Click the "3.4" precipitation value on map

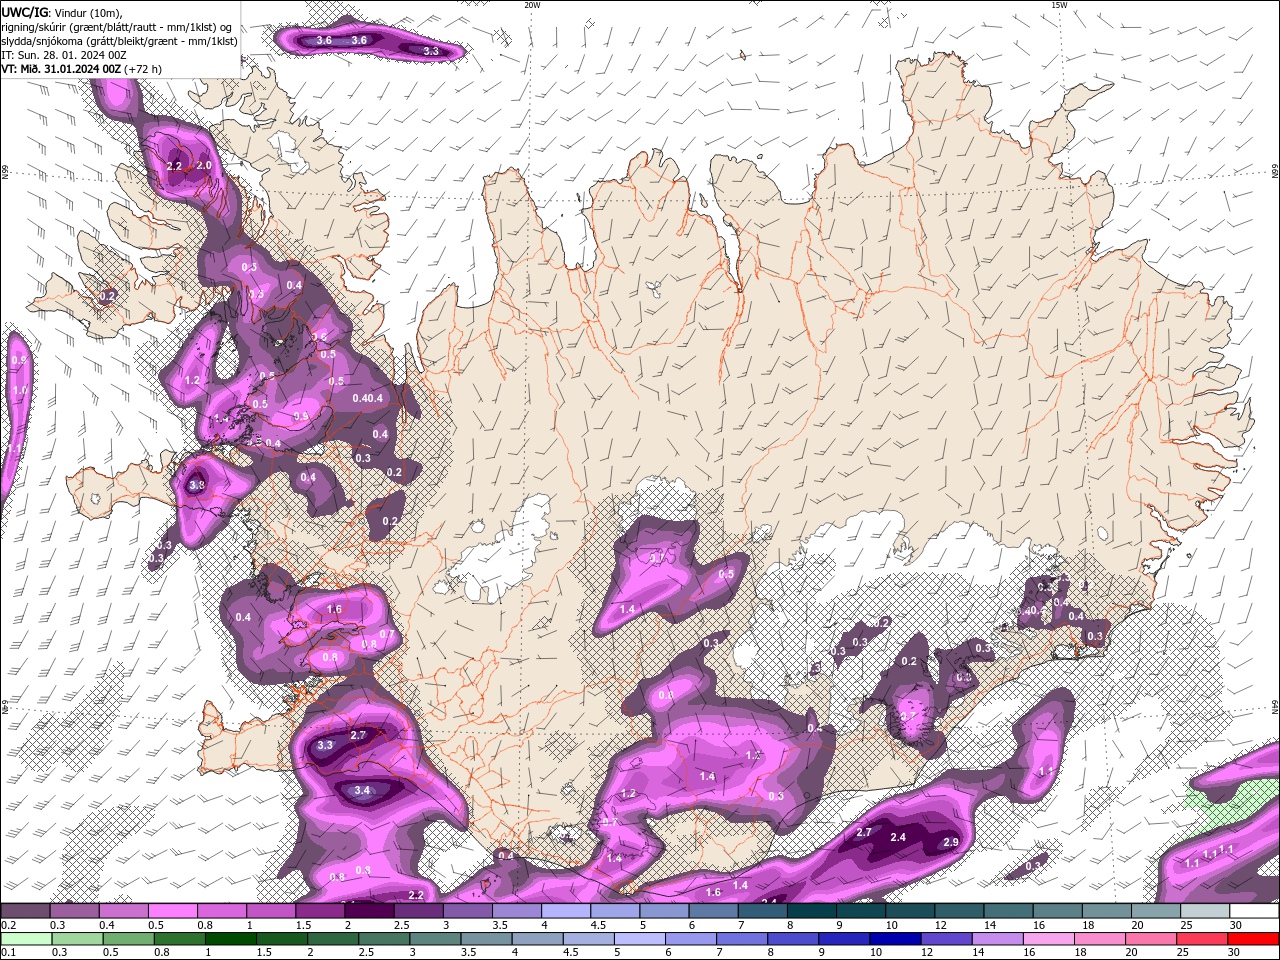coord(363,790)
